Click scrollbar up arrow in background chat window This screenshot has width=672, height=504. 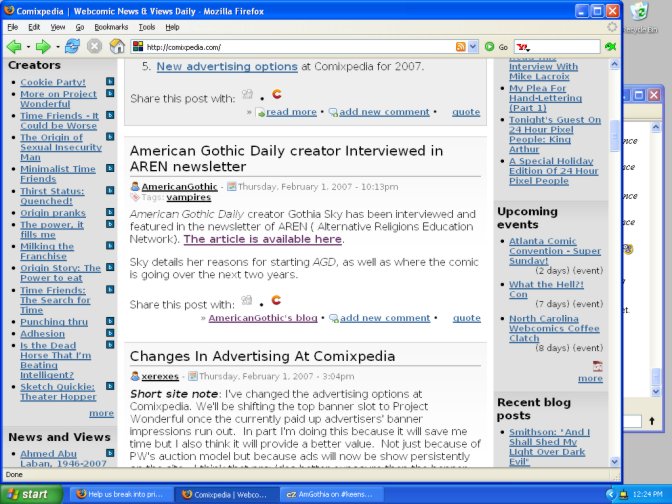(656, 127)
